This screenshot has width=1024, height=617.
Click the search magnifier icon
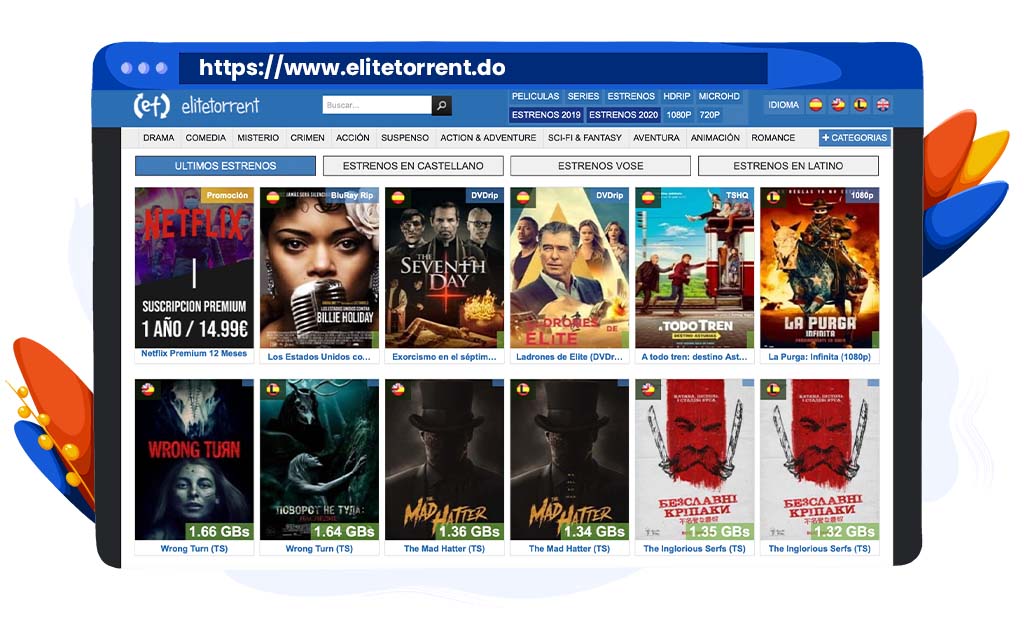pyautogui.click(x=441, y=105)
